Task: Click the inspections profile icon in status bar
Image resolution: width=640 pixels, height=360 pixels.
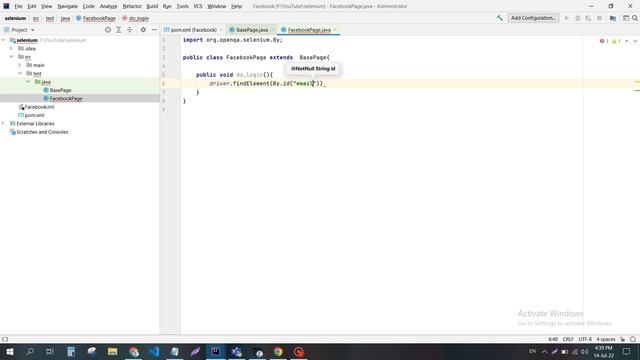Action: (633, 339)
